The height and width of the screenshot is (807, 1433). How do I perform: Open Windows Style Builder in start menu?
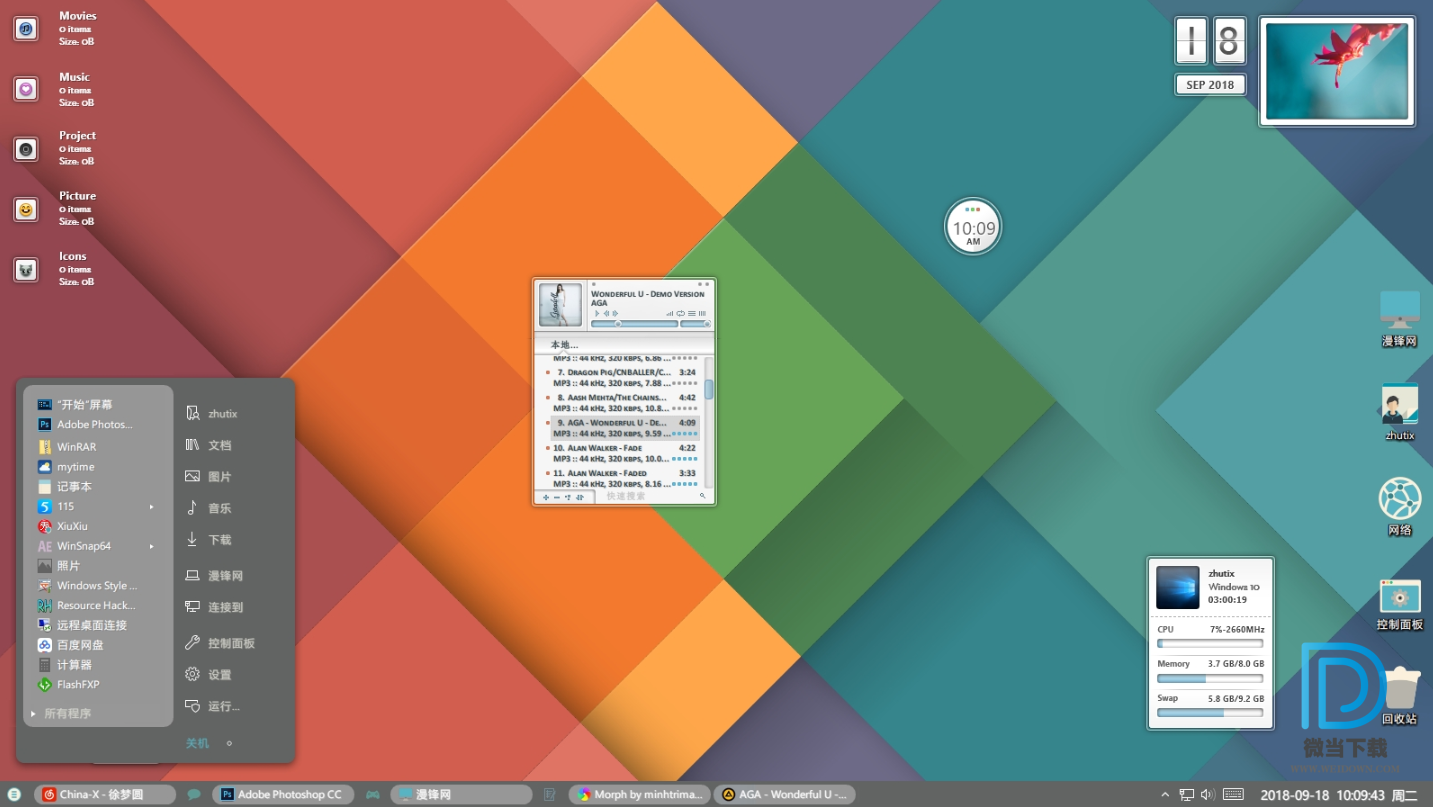(88, 586)
